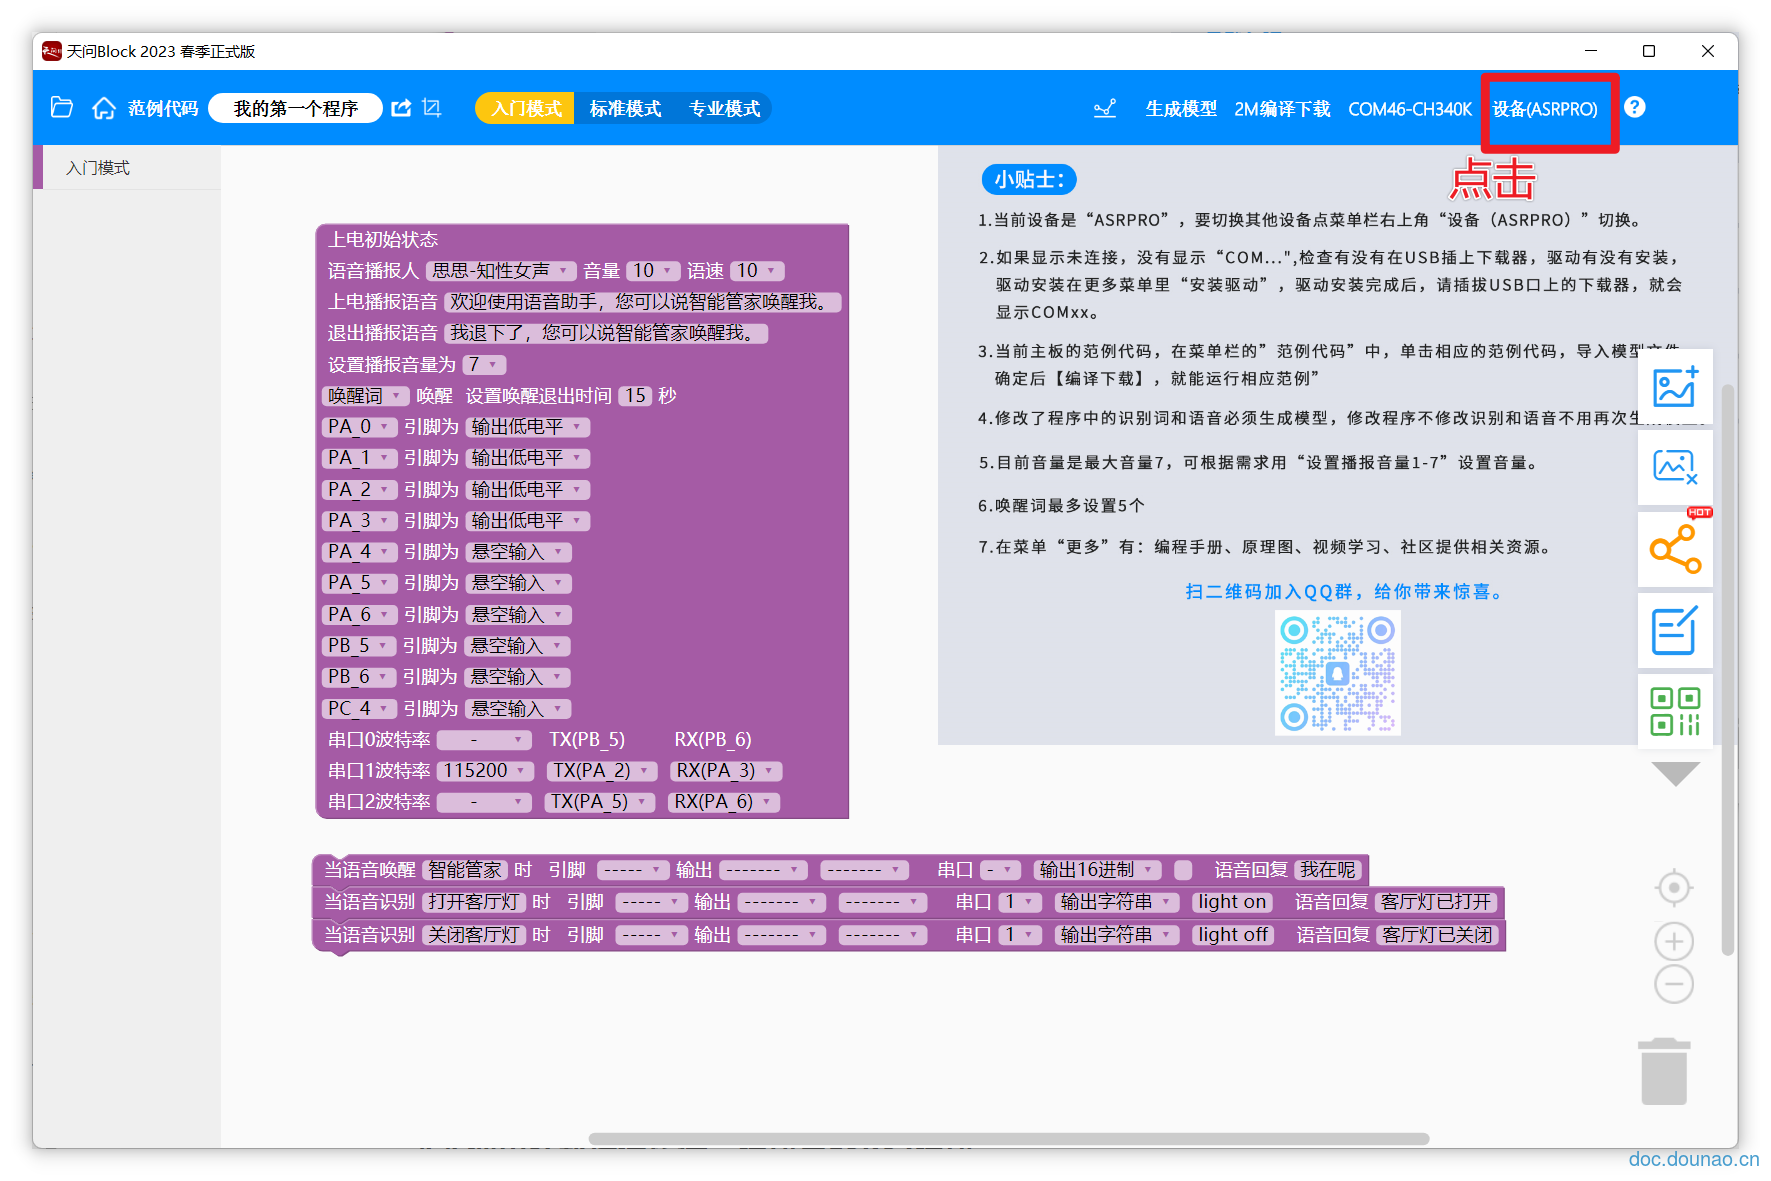Screen dimensions: 1771x1181
Task: Edit the light on string field
Action: 1232,902
